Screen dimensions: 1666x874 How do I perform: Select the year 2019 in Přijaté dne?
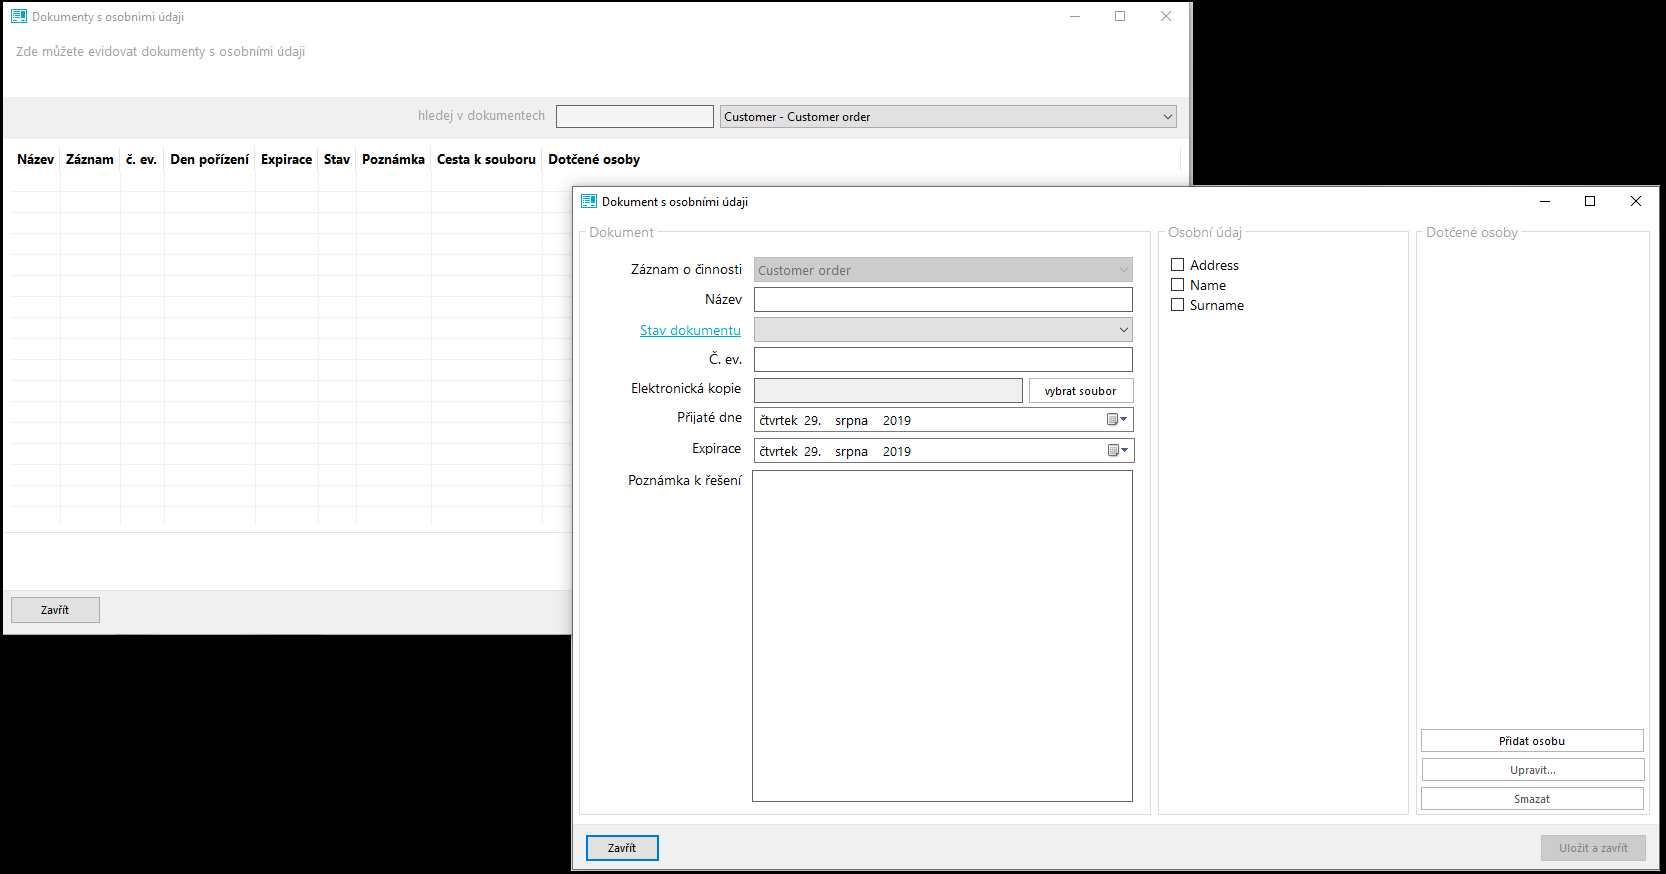pyautogui.click(x=897, y=421)
